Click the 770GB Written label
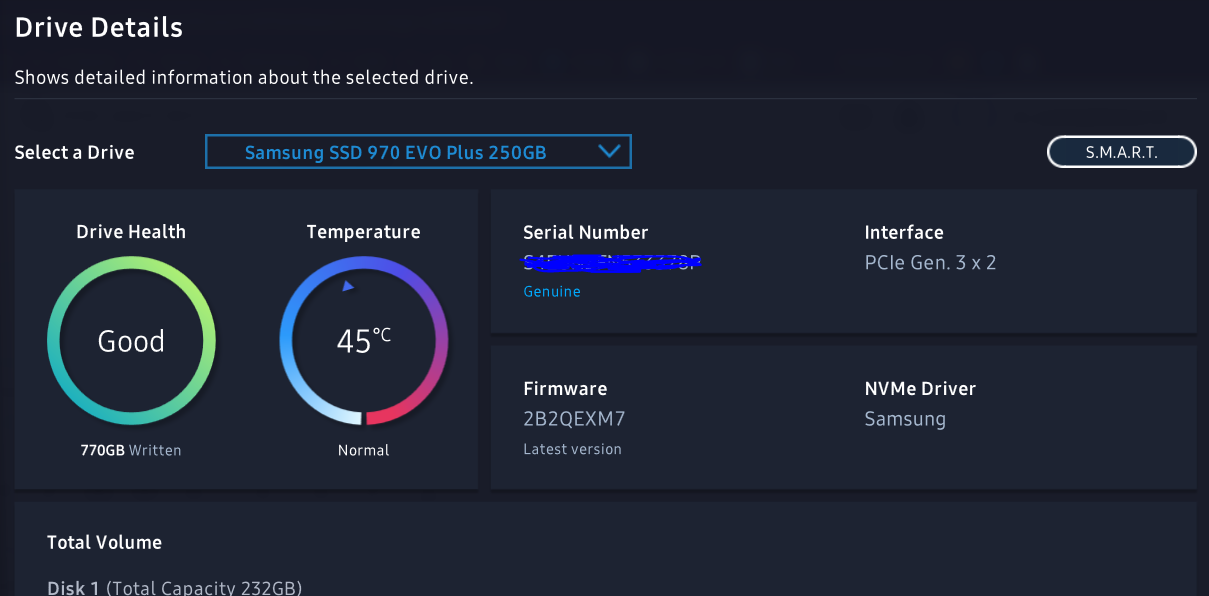 pos(131,450)
